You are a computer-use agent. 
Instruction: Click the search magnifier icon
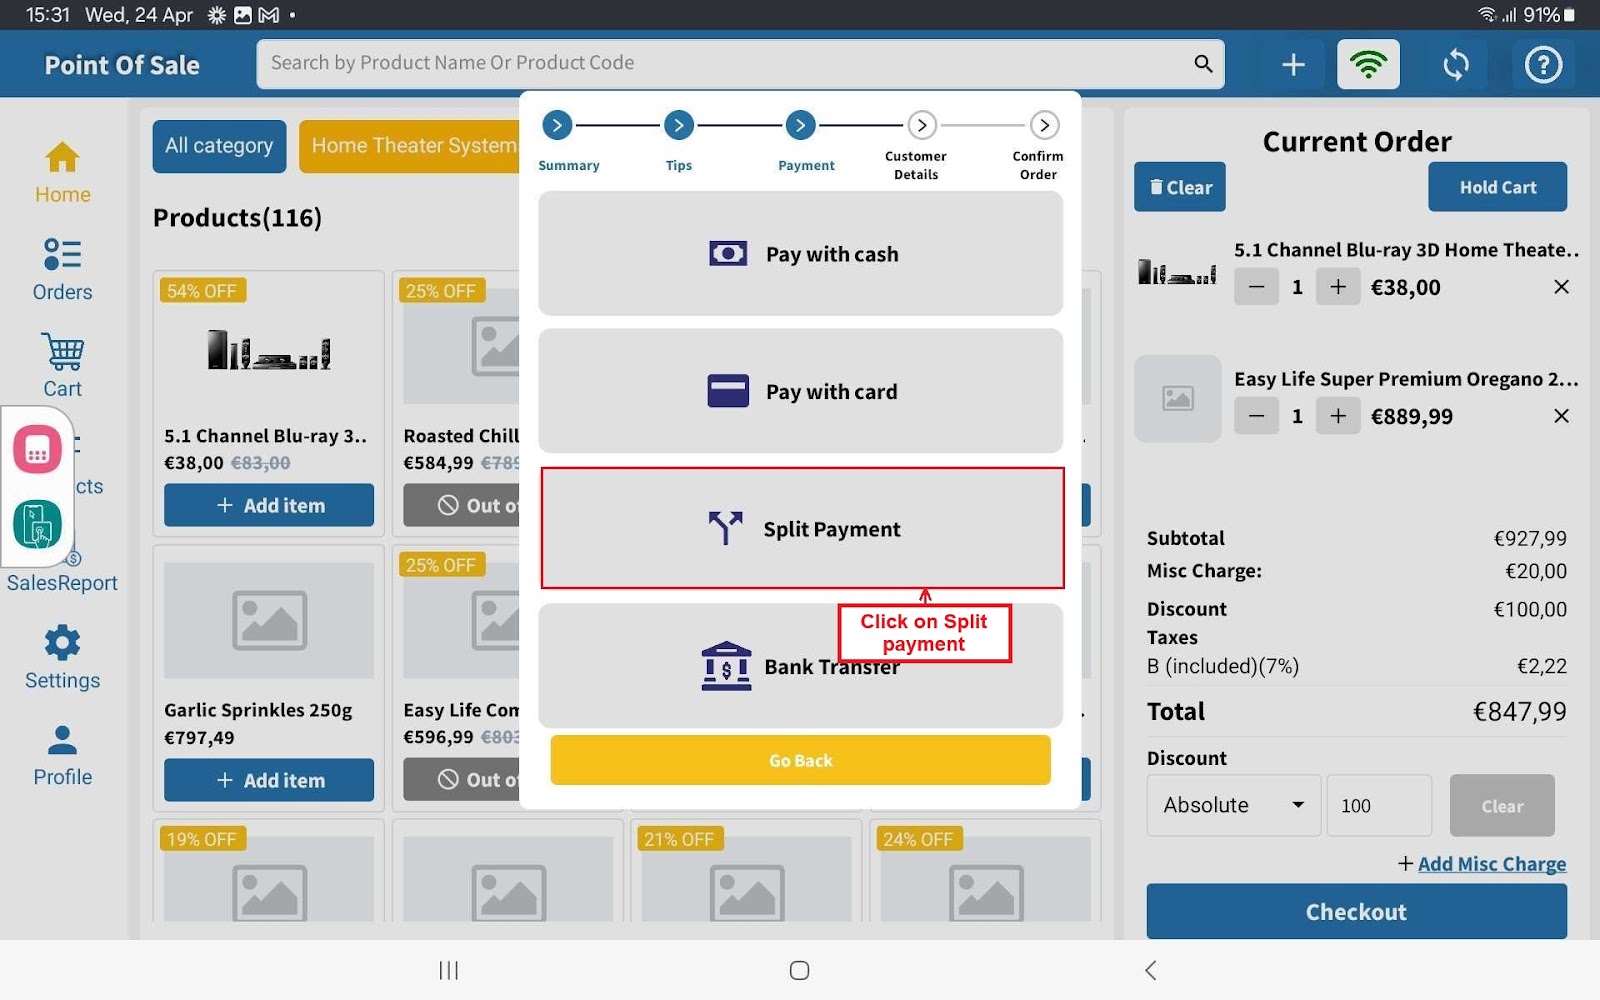[x=1203, y=64]
